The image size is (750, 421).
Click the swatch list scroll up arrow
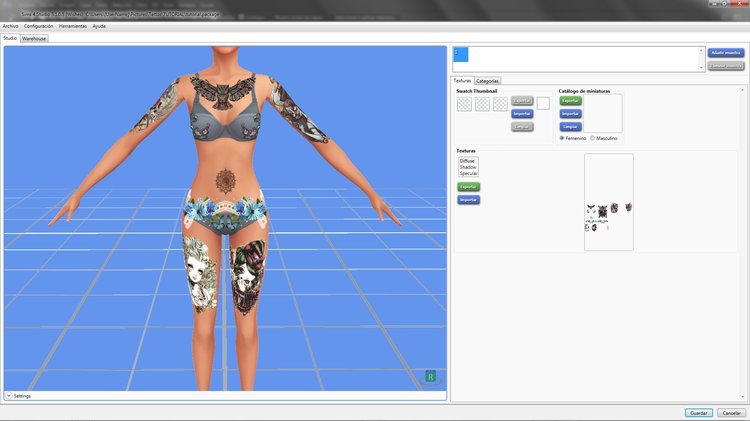click(x=701, y=50)
